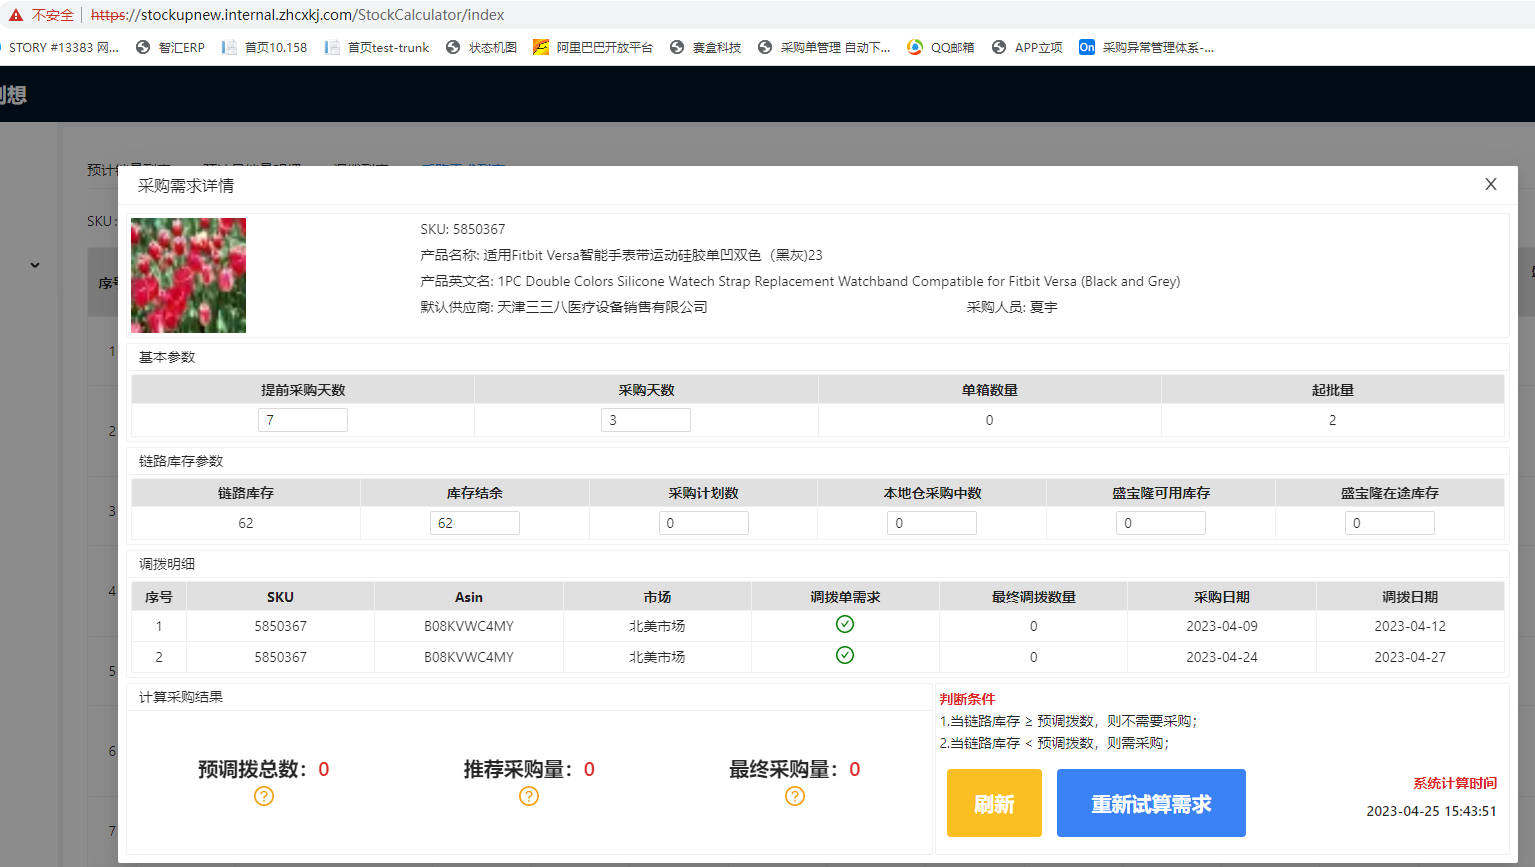This screenshot has width=1535, height=867.
Task: Expand the left sidebar chevron
Action: pyautogui.click(x=35, y=265)
